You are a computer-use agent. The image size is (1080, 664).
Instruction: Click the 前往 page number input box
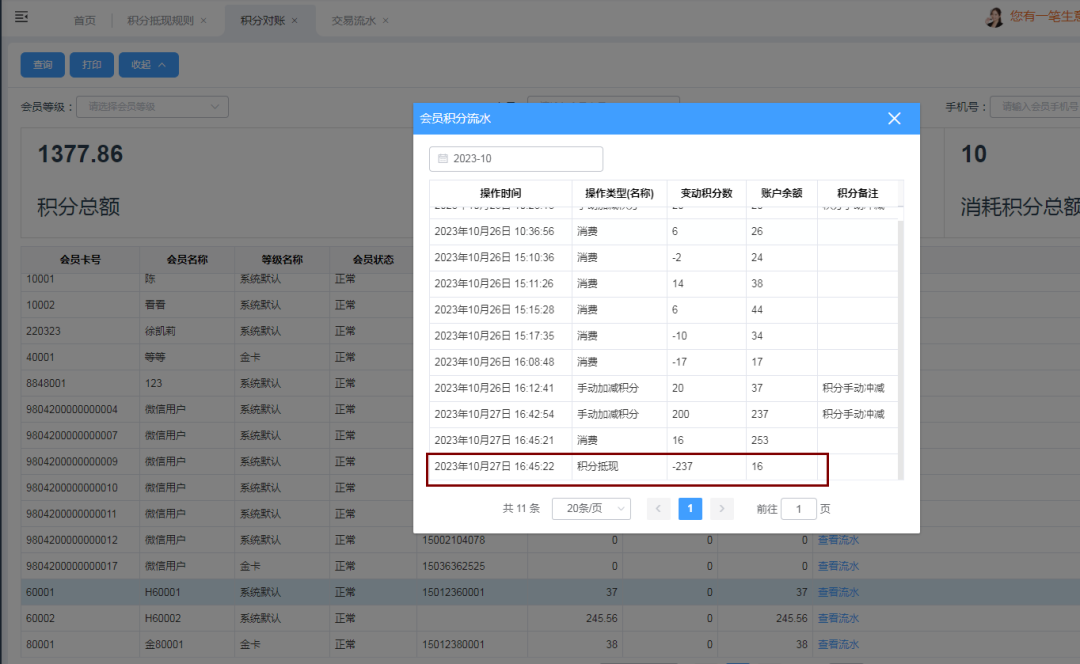tap(798, 508)
